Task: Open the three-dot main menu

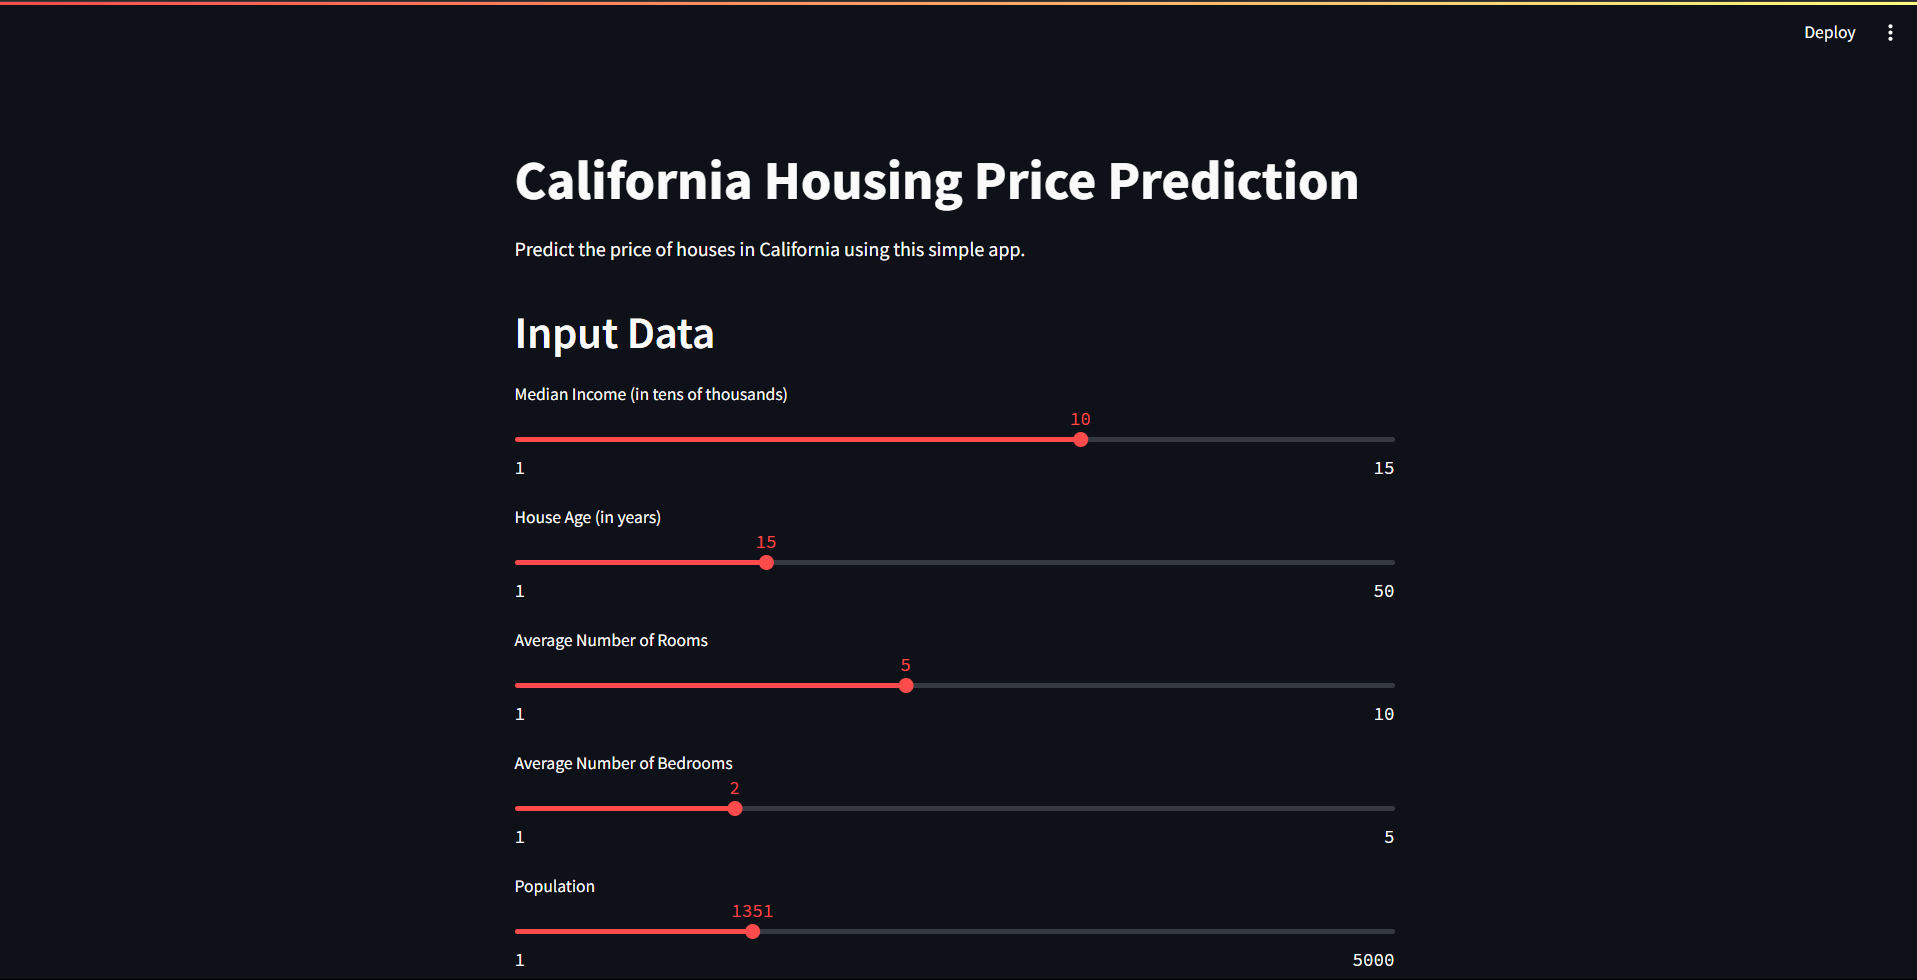Action: point(1890,33)
